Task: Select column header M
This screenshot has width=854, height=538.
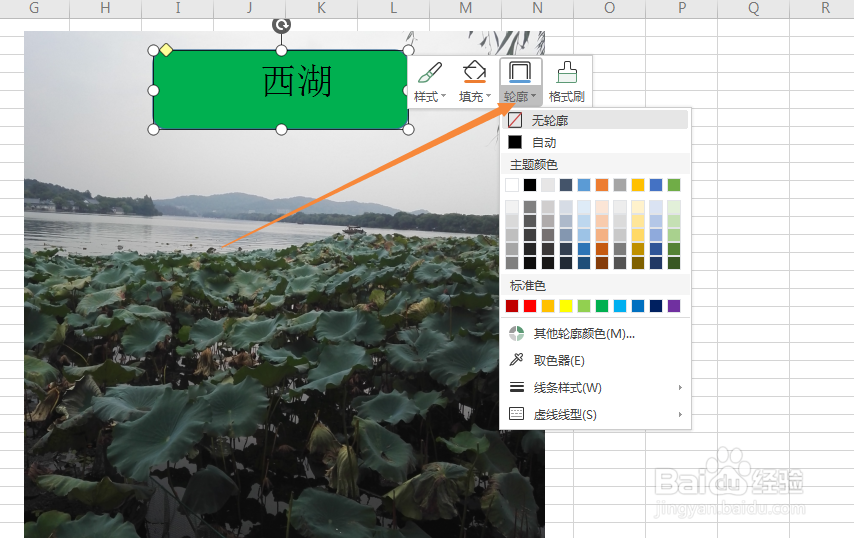Action: coord(465,8)
